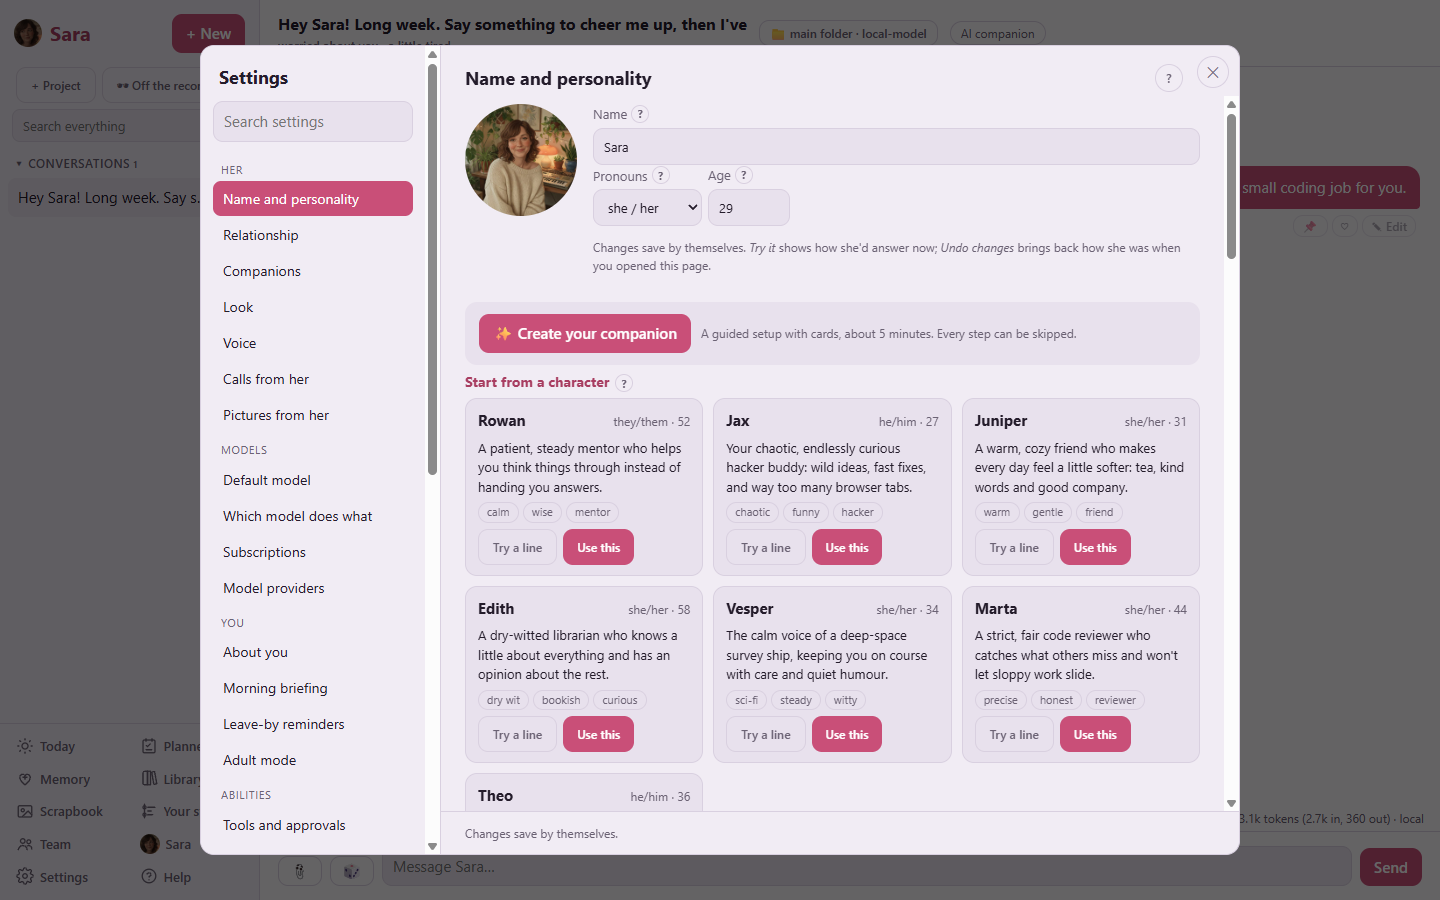Open Tools and approvals settings
Screen dimensions: 1440x900
pyautogui.click(x=313, y=825)
